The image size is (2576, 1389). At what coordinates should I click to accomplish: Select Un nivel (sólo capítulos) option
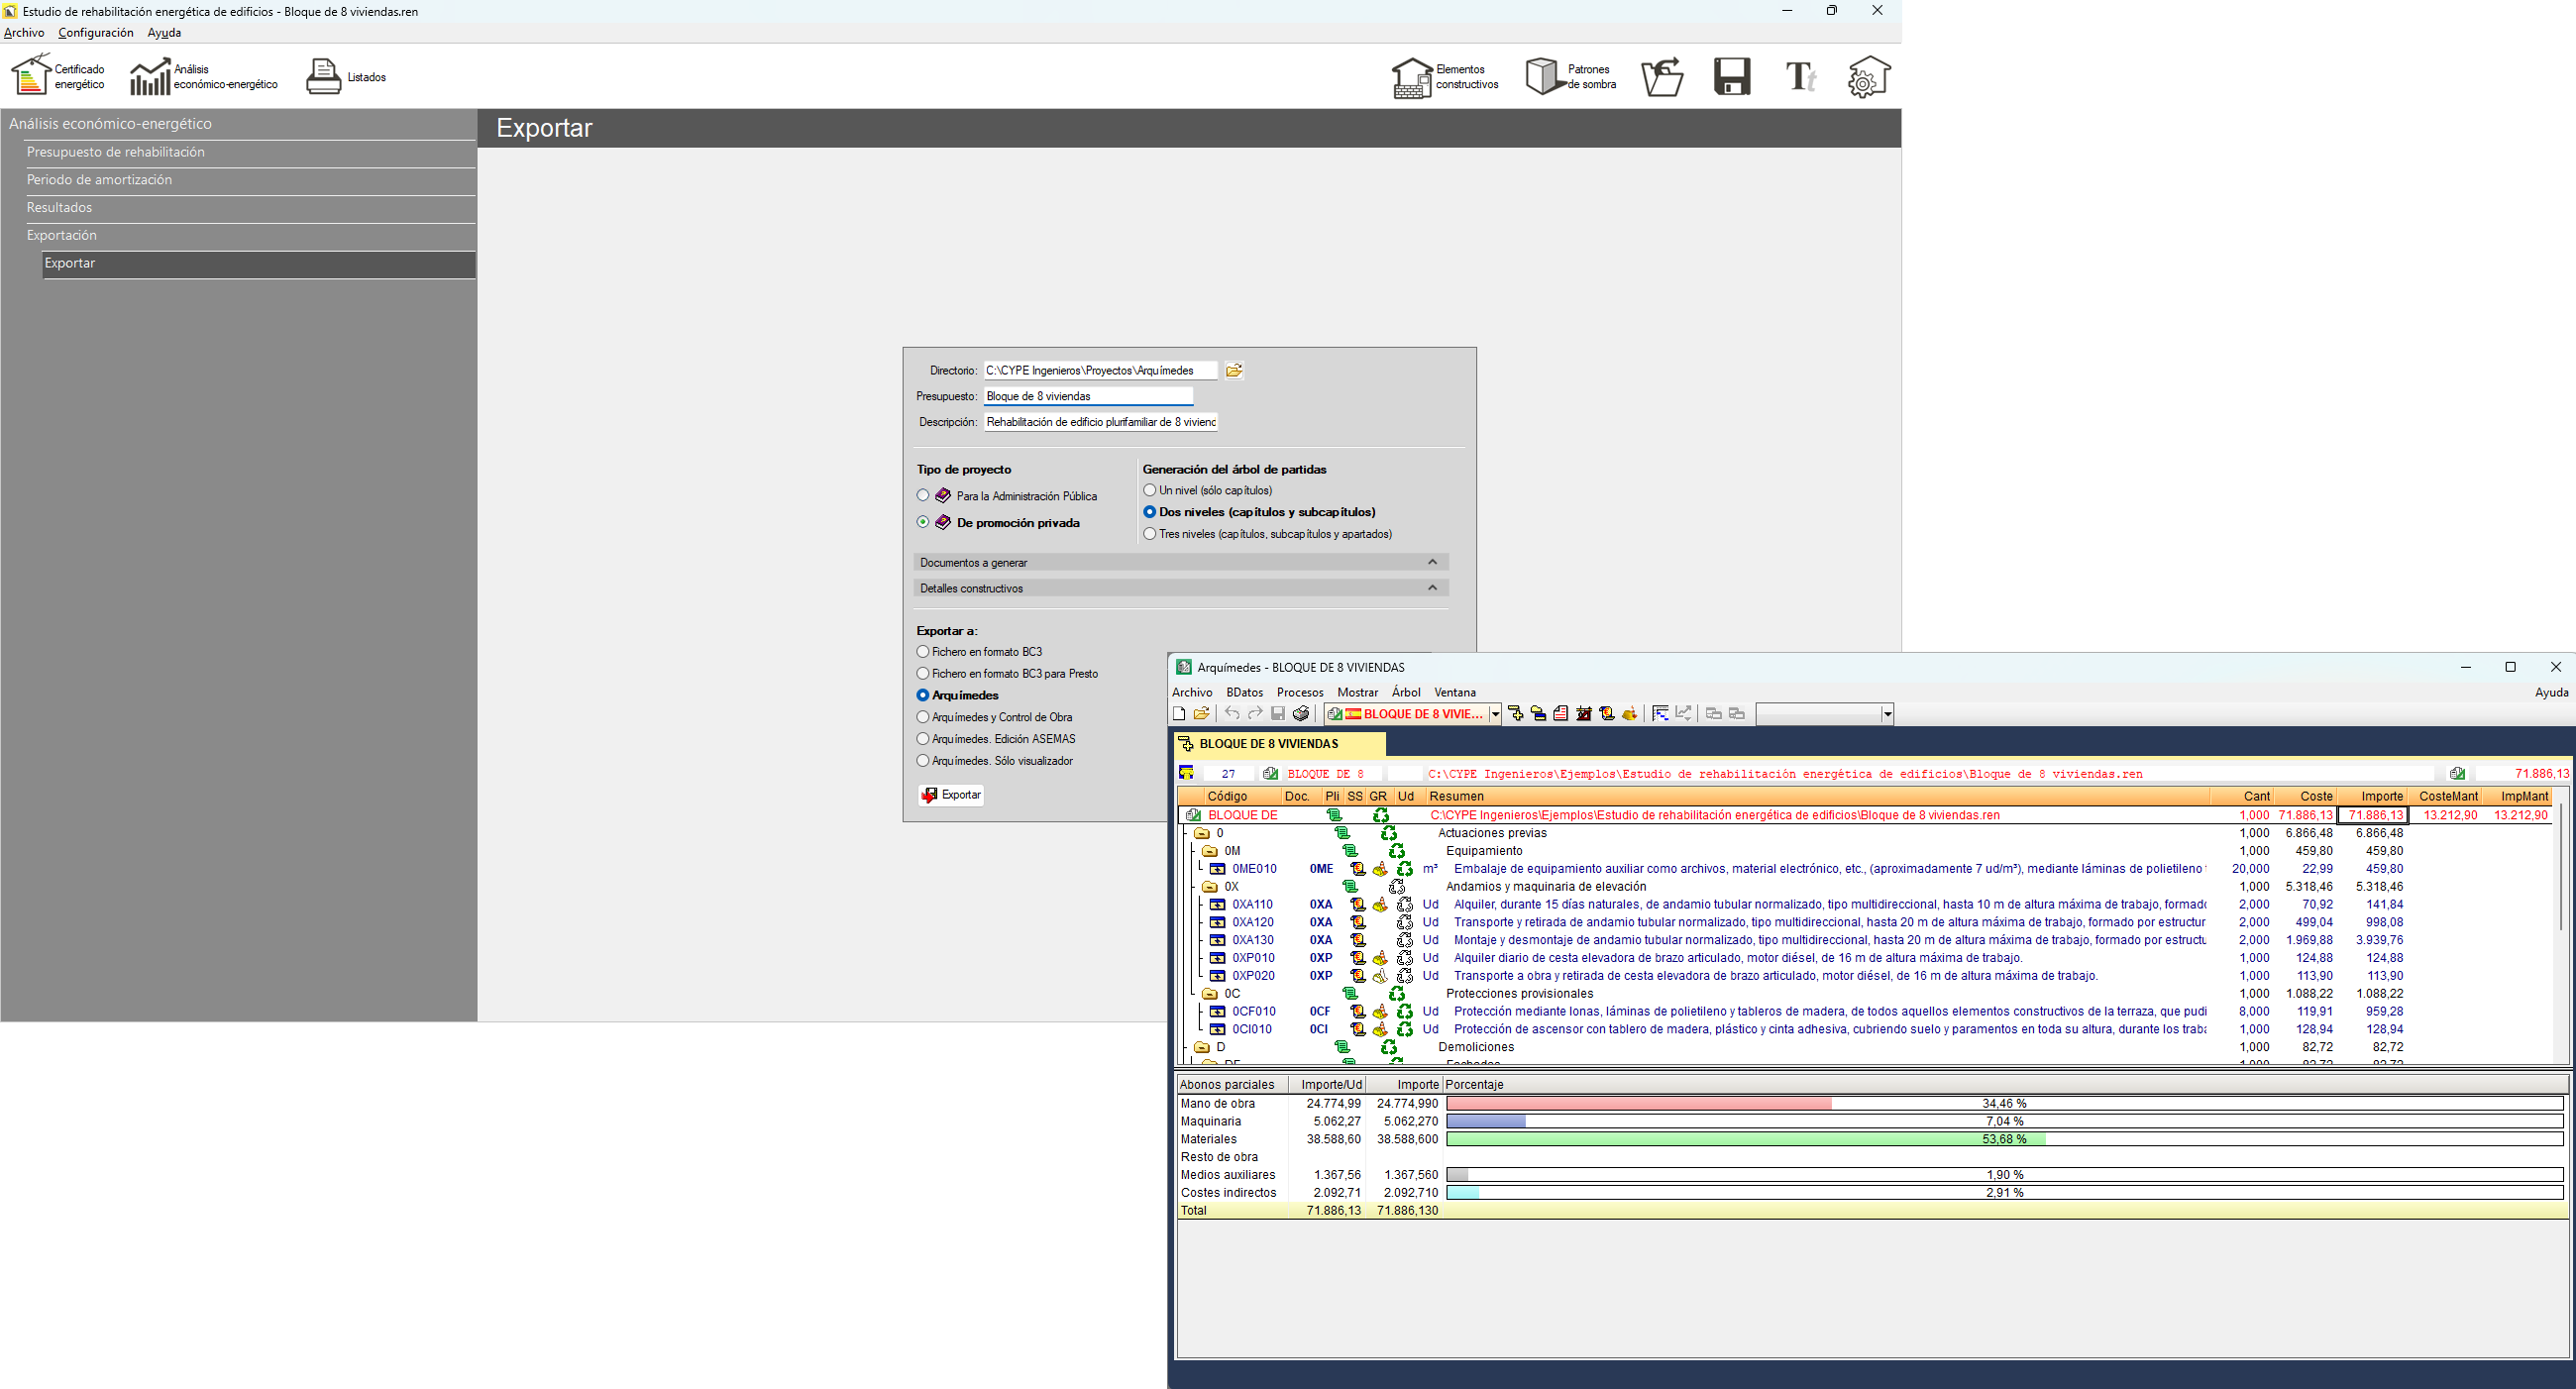coord(1150,491)
